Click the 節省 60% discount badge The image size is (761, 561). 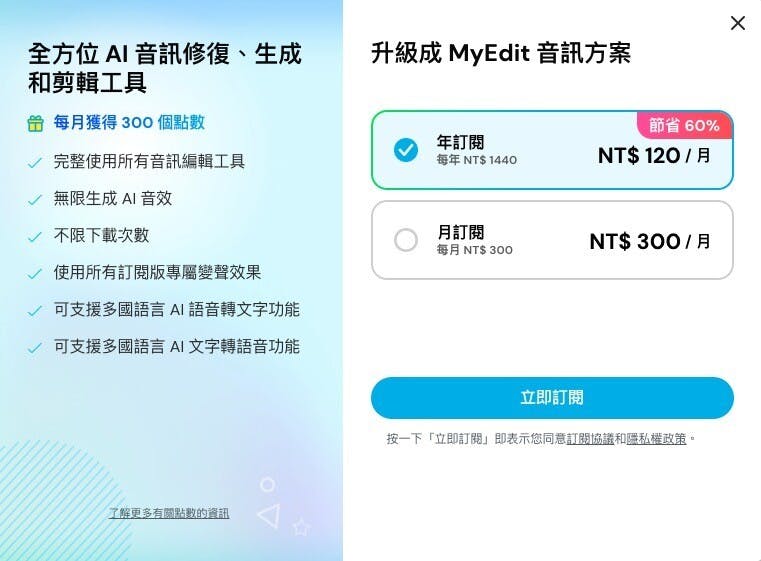(x=684, y=125)
